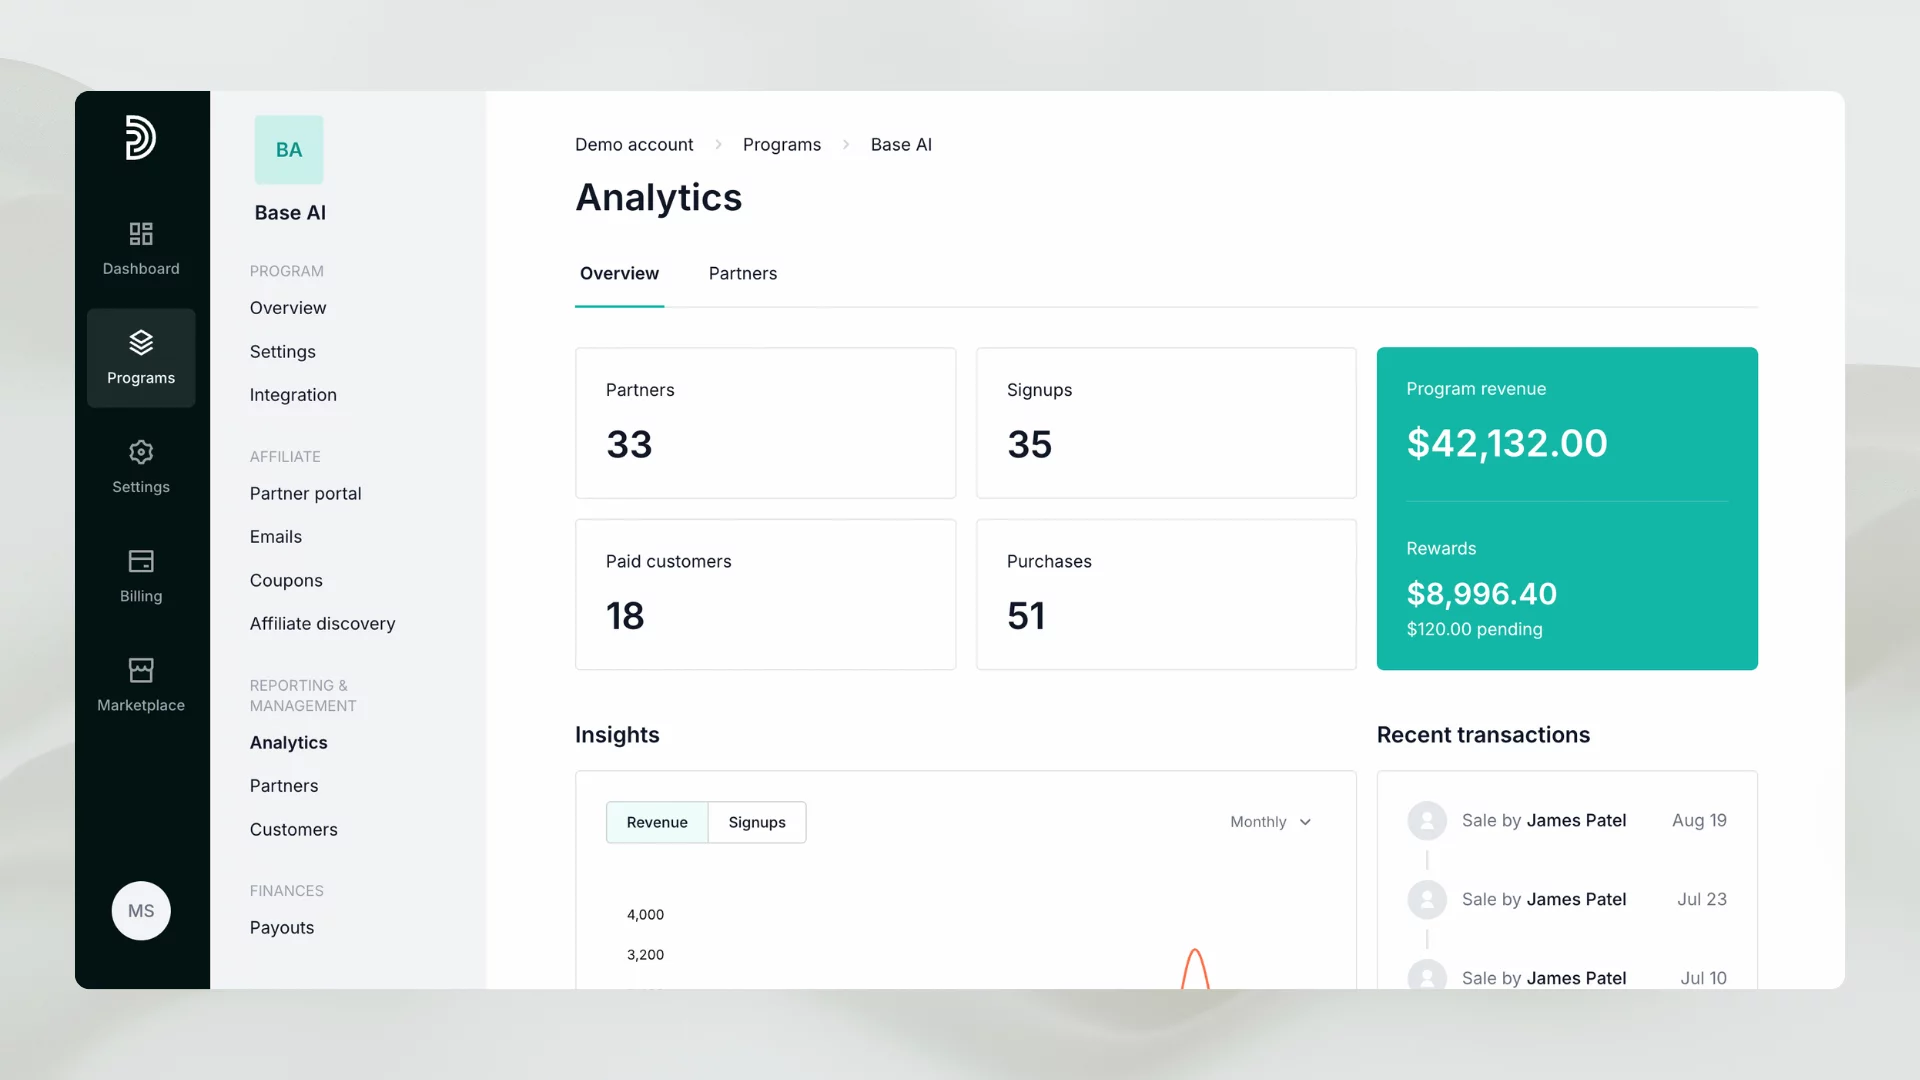
Task: Open Partners under Reporting & Management
Action: [x=284, y=786]
